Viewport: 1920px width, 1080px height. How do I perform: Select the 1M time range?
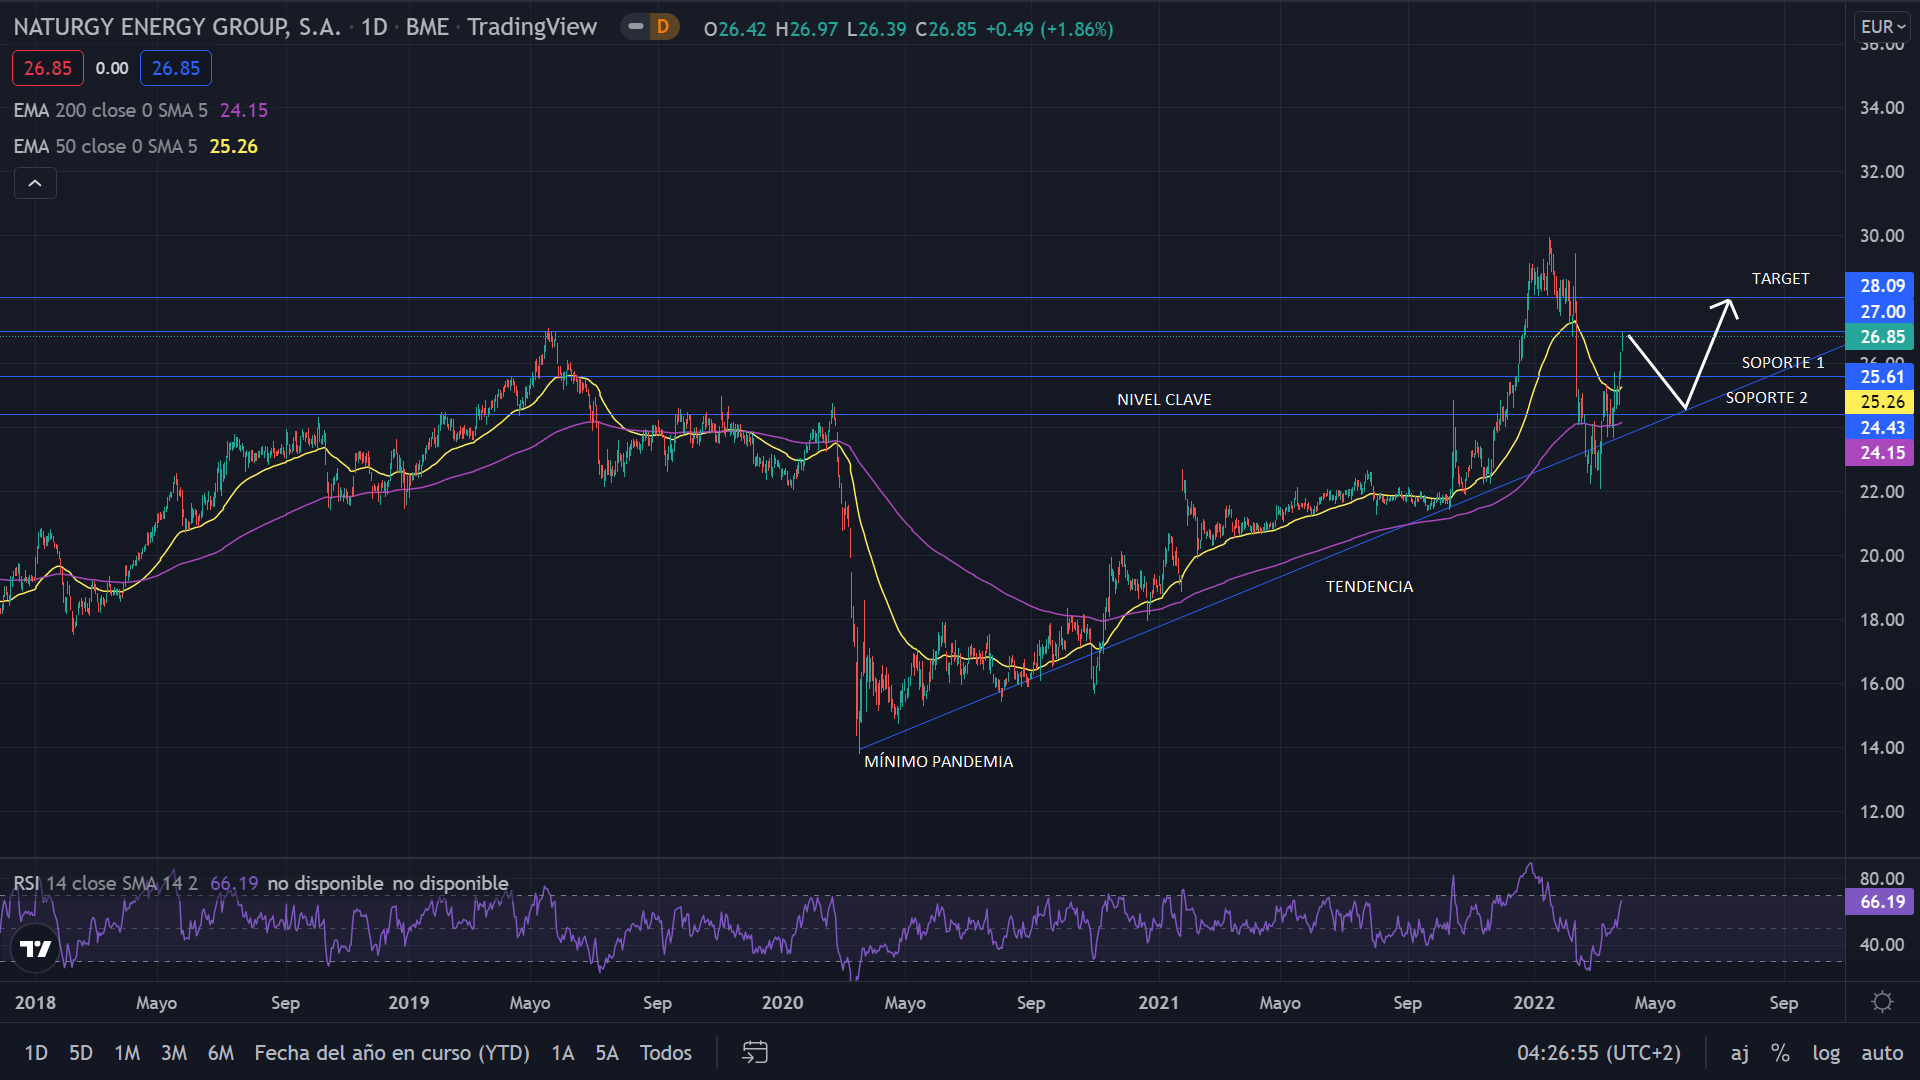click(x=127, y=1052)
